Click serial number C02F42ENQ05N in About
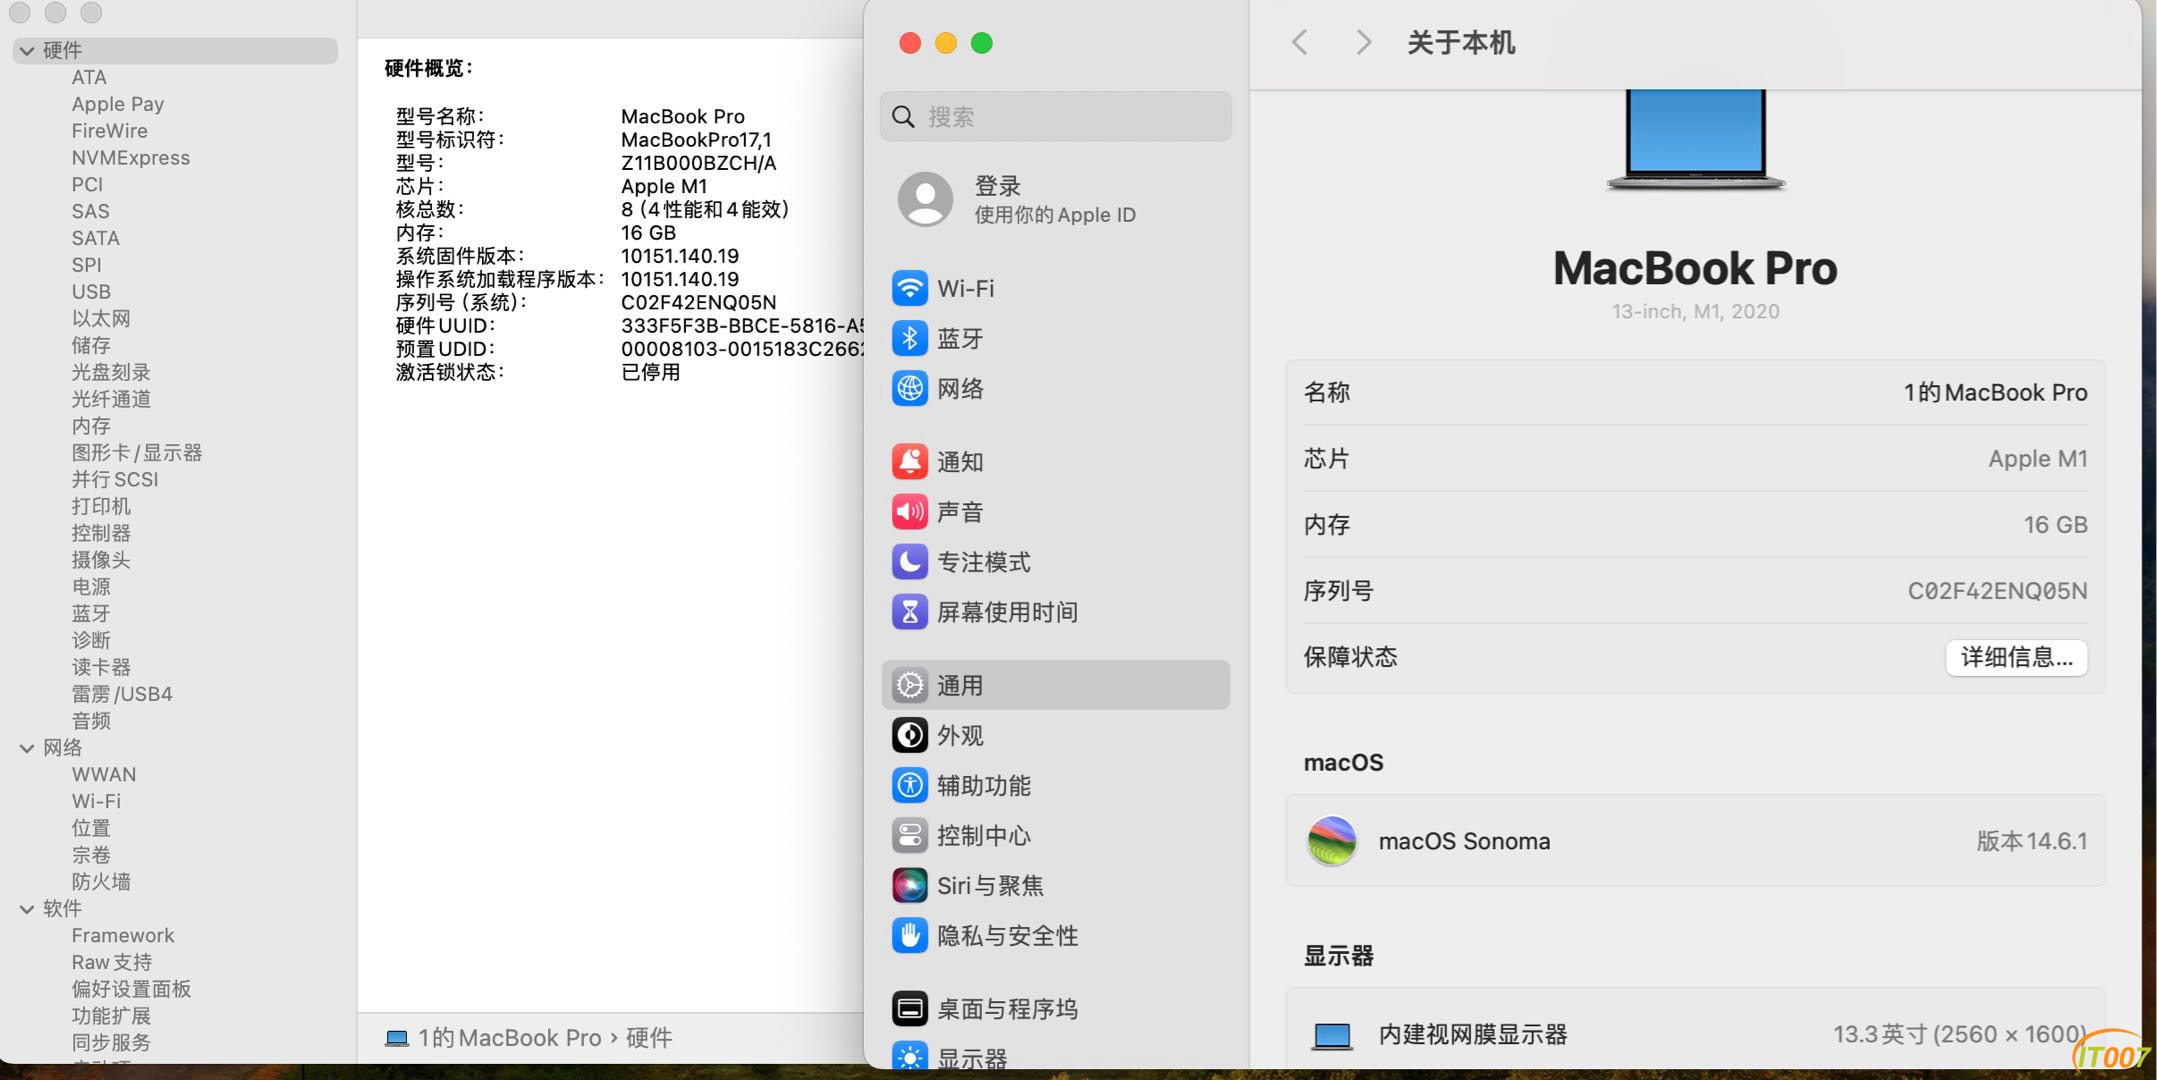The image size is (2157, 1080). click(1997, 591)
